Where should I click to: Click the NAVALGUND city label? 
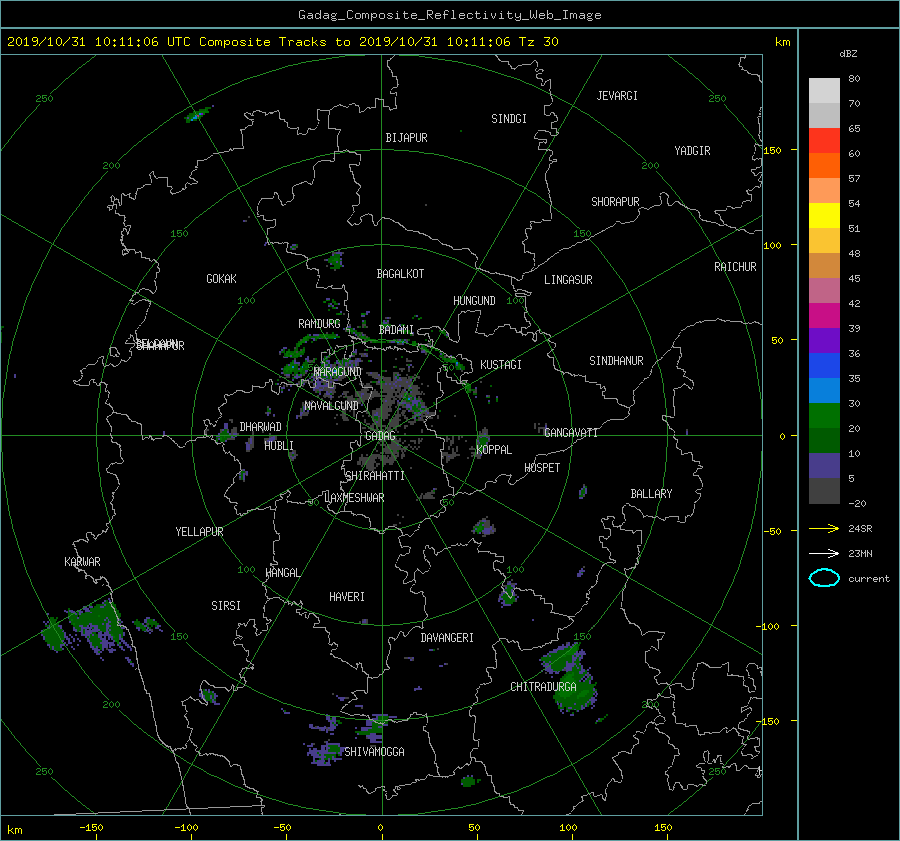331,406
